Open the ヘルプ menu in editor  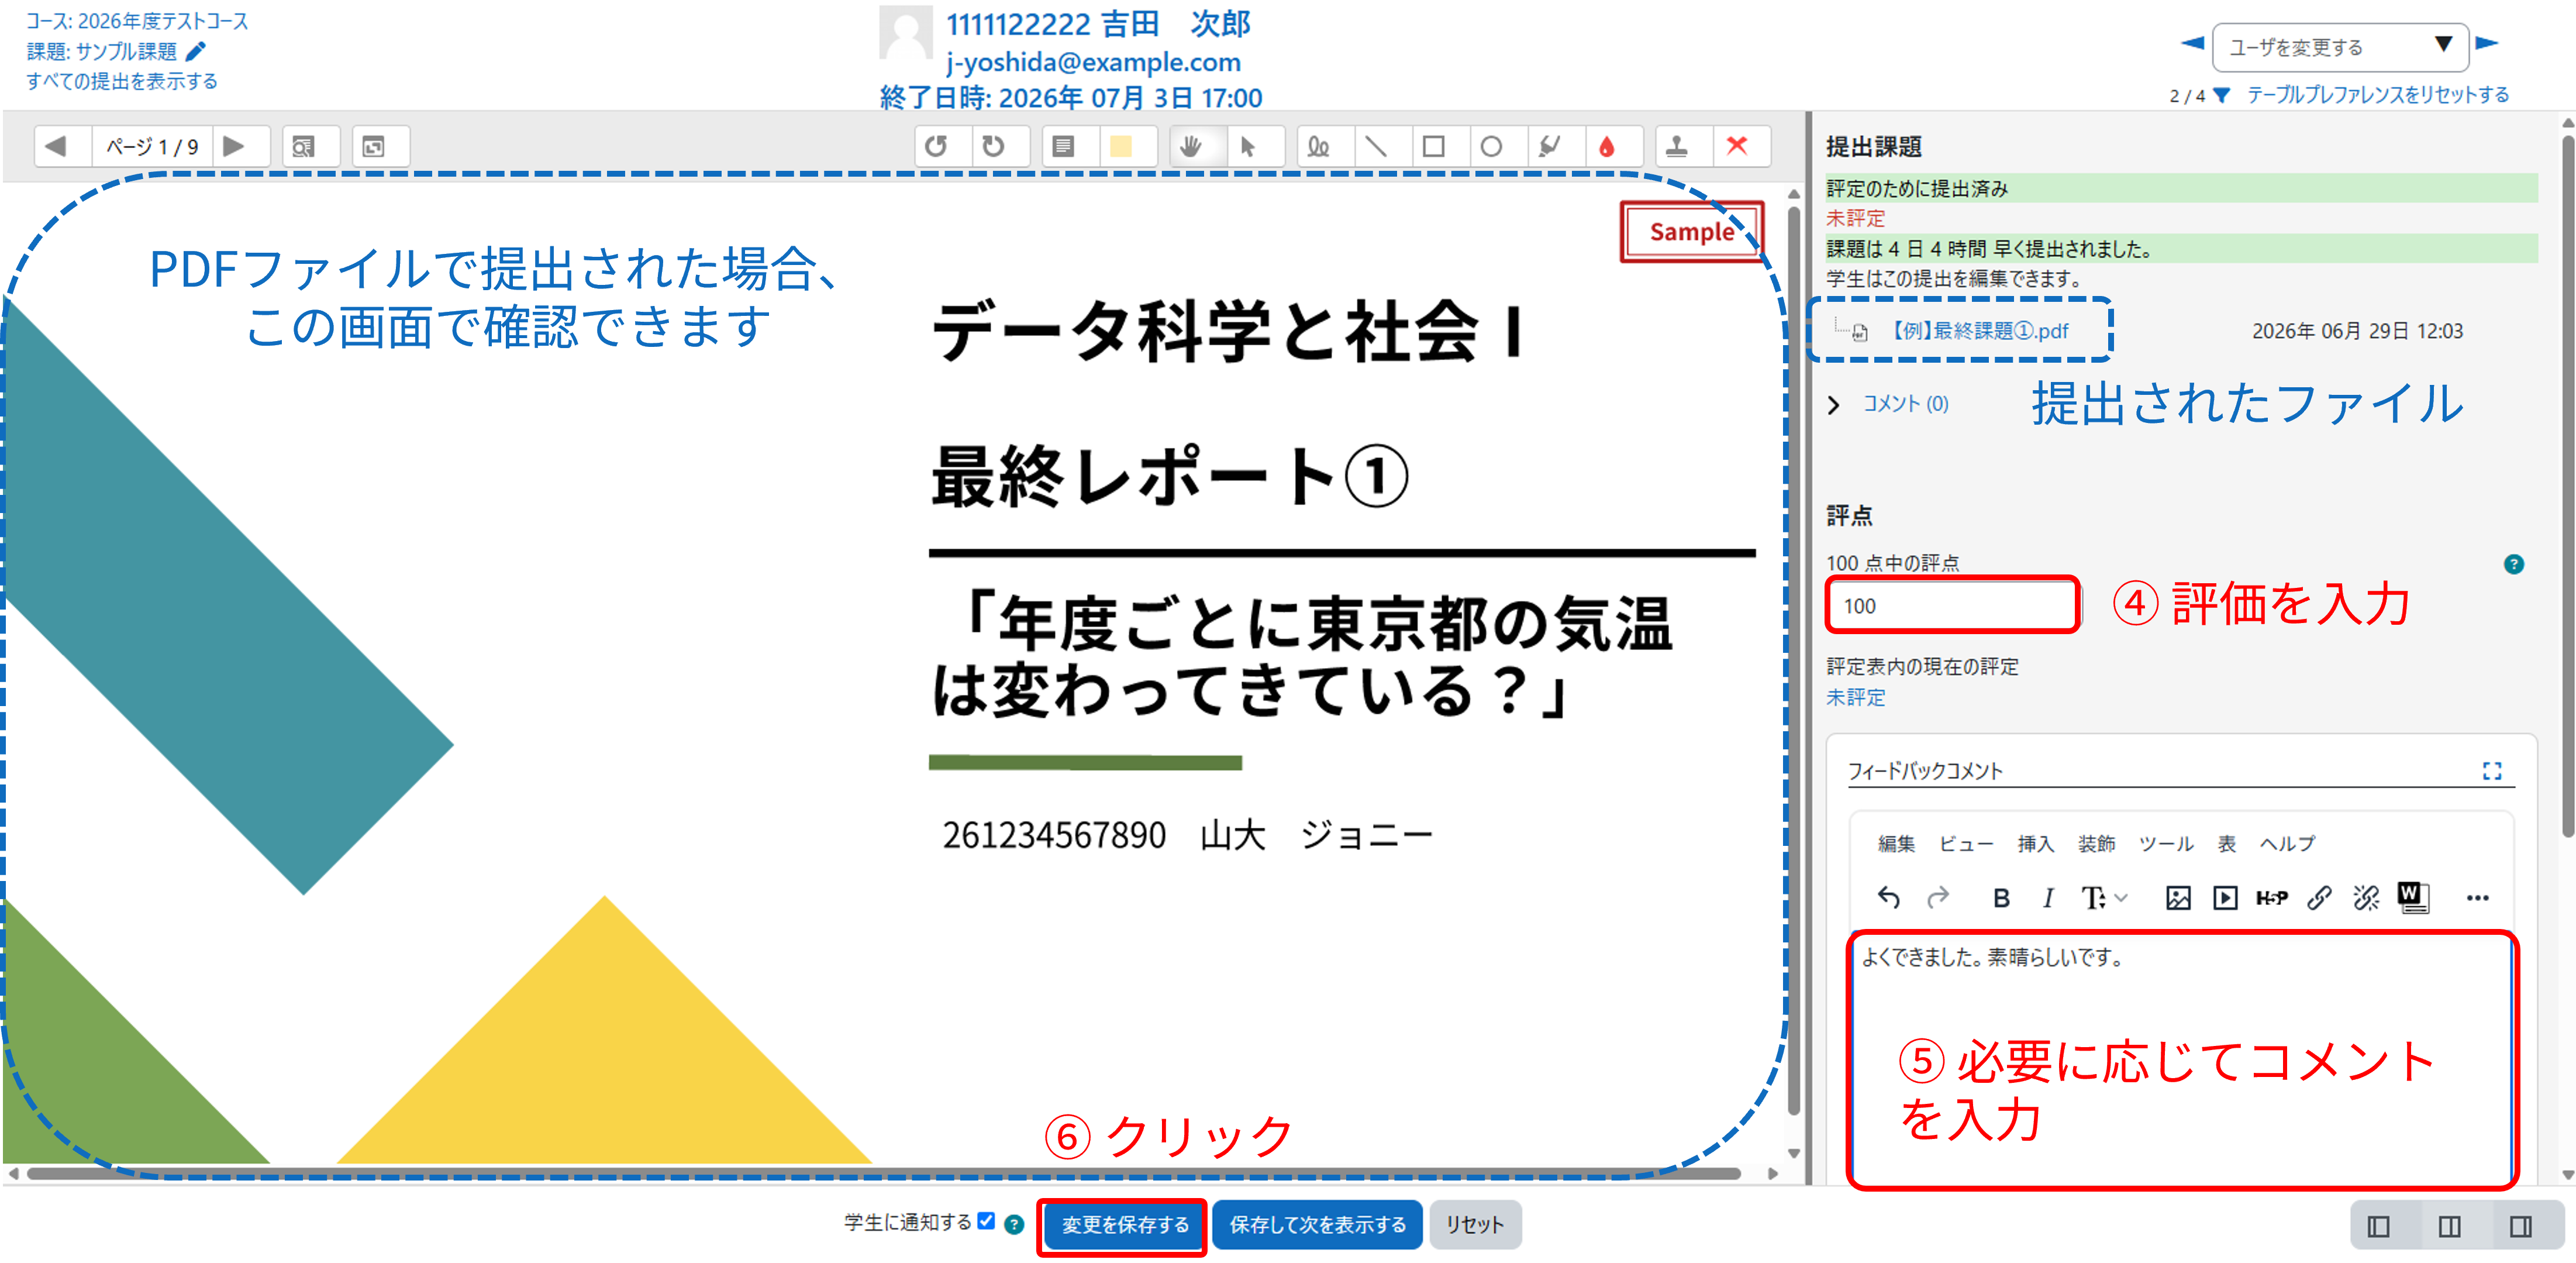pyautogui.click(x=2287, y=844)
